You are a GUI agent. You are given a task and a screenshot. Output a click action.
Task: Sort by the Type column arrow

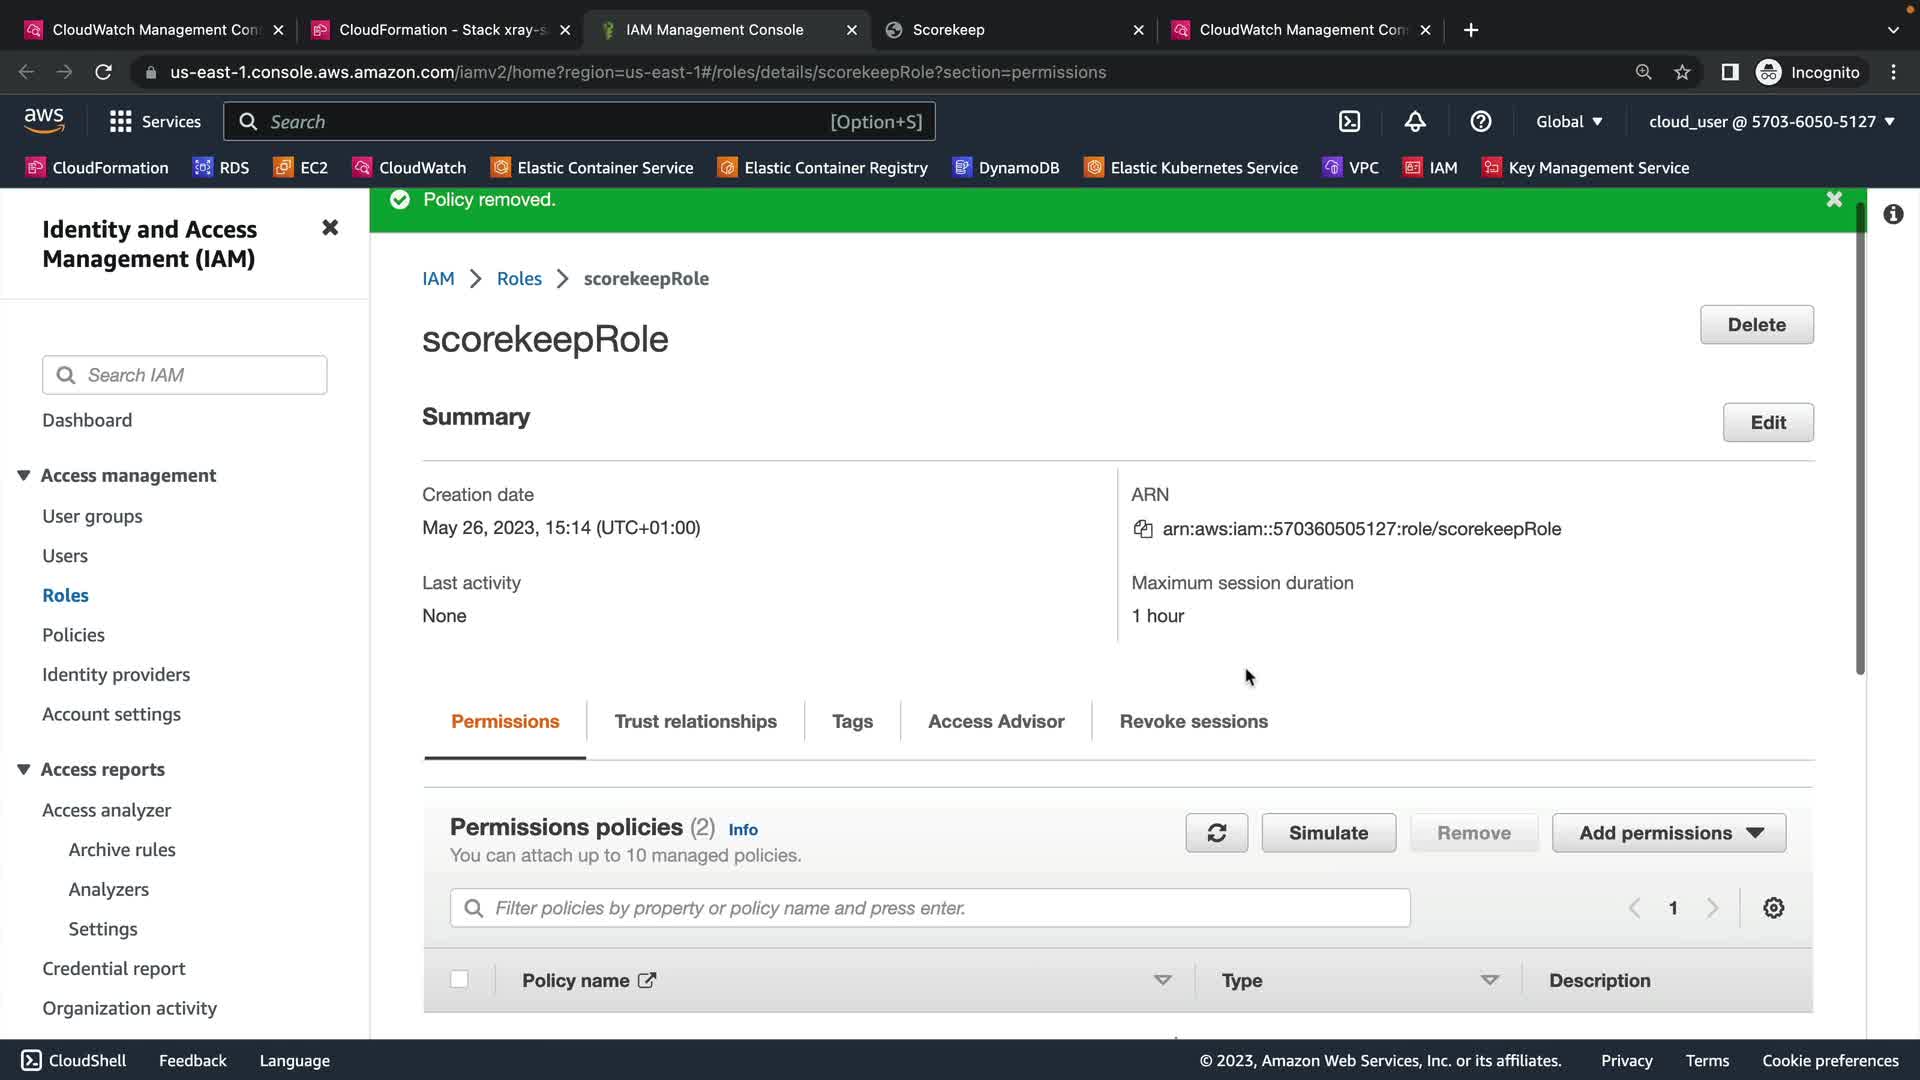pos(1489,980)
